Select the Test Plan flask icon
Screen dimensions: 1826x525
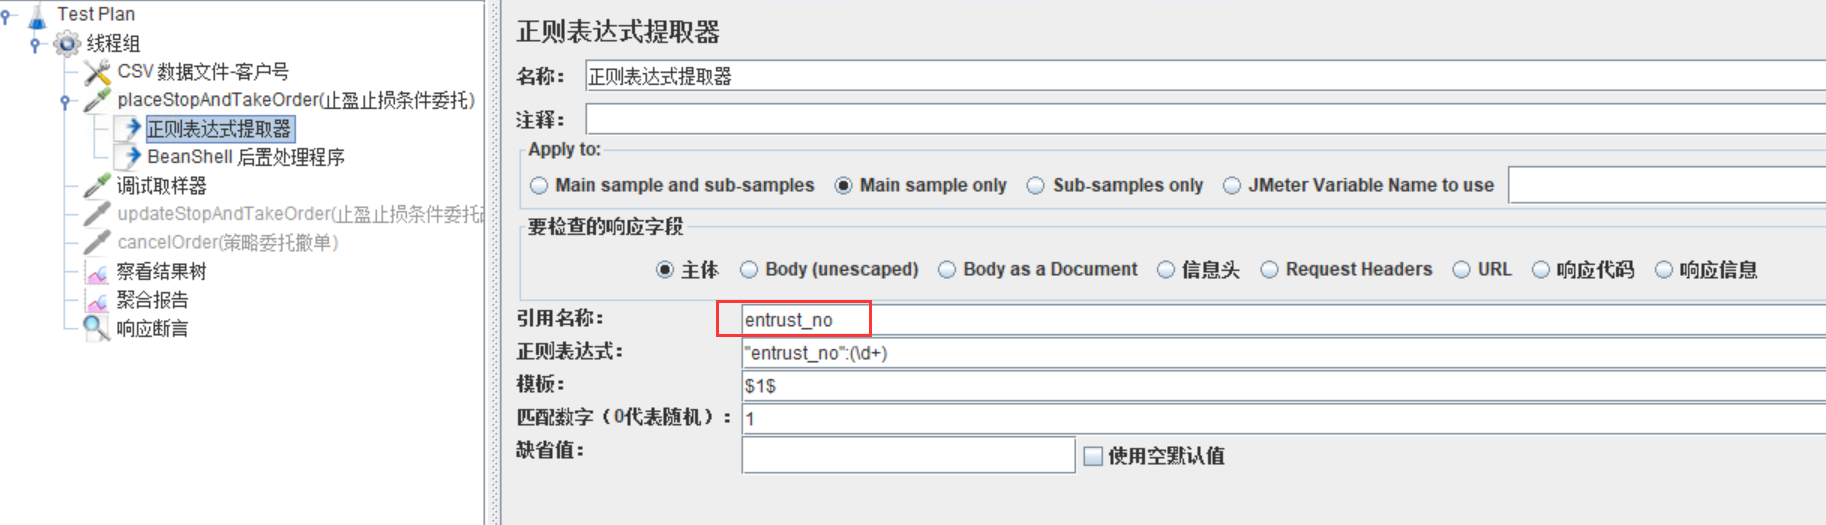pyautogui.click(x=37, y=15)
